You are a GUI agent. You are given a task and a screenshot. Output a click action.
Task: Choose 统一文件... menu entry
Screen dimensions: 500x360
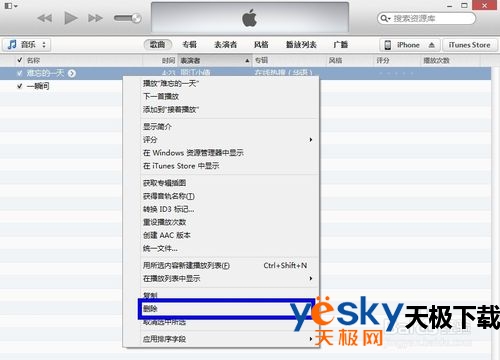tap(221, 248)
